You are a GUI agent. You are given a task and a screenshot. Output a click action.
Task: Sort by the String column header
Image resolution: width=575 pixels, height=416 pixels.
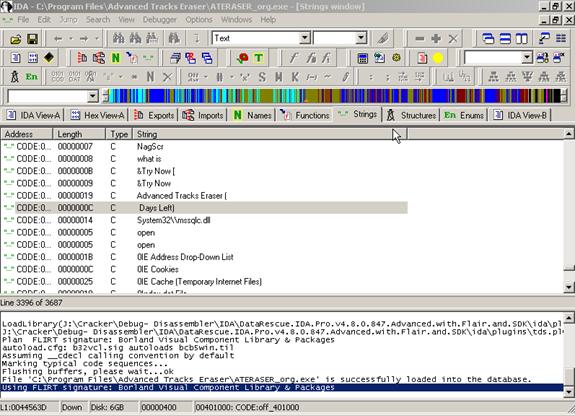click(x=270, y=134)
